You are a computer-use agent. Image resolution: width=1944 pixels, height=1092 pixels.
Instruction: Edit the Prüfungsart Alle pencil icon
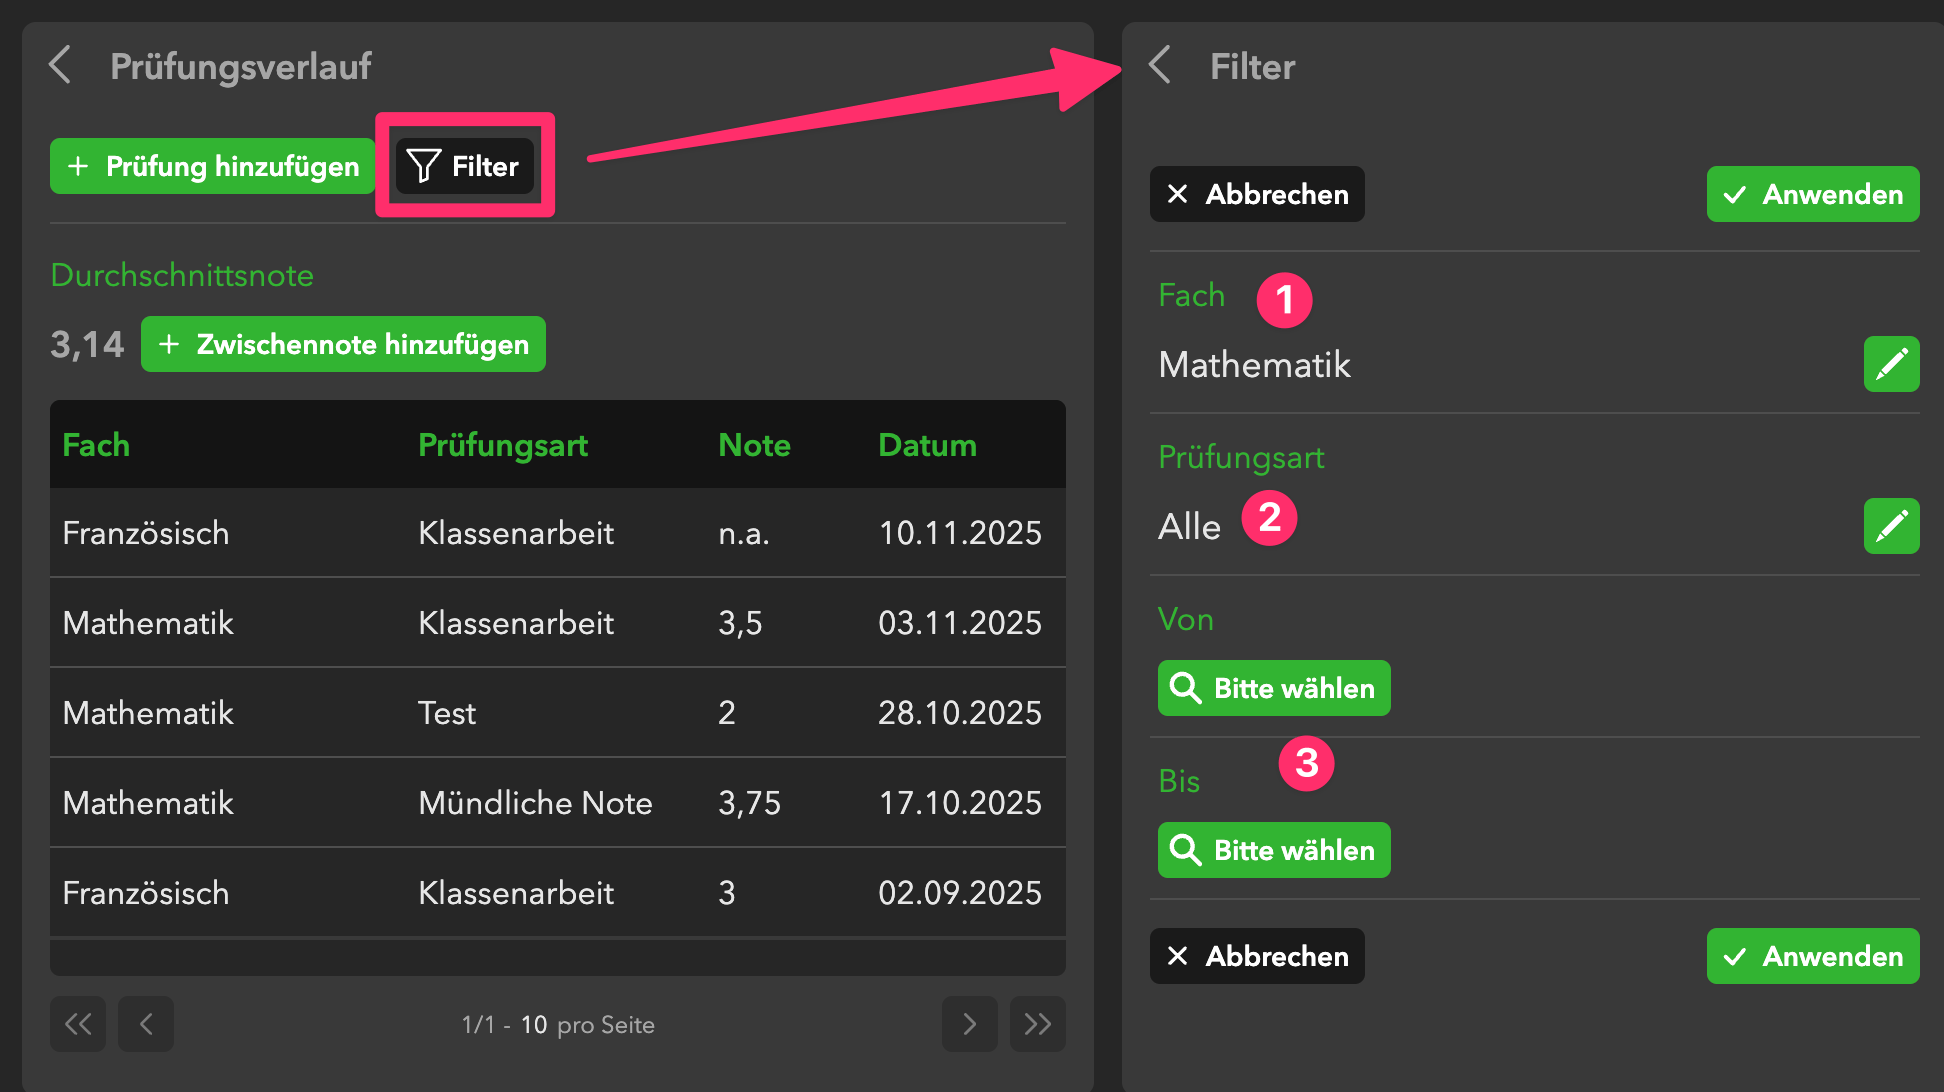(1890, 526)
